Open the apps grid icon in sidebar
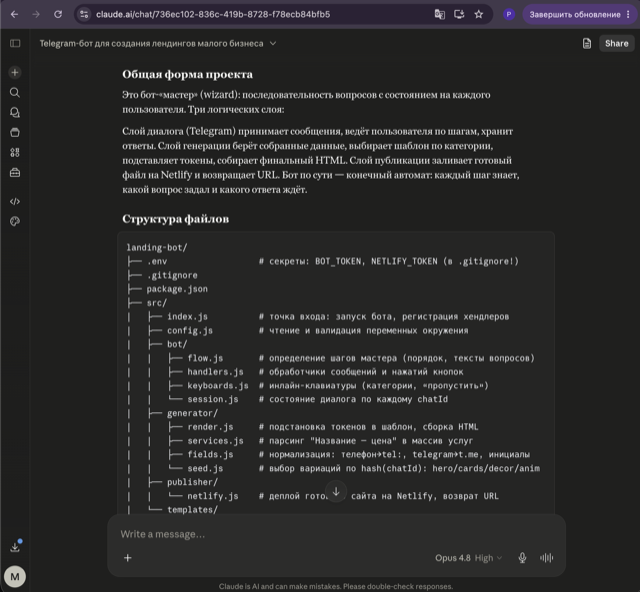 coord(15,152)
